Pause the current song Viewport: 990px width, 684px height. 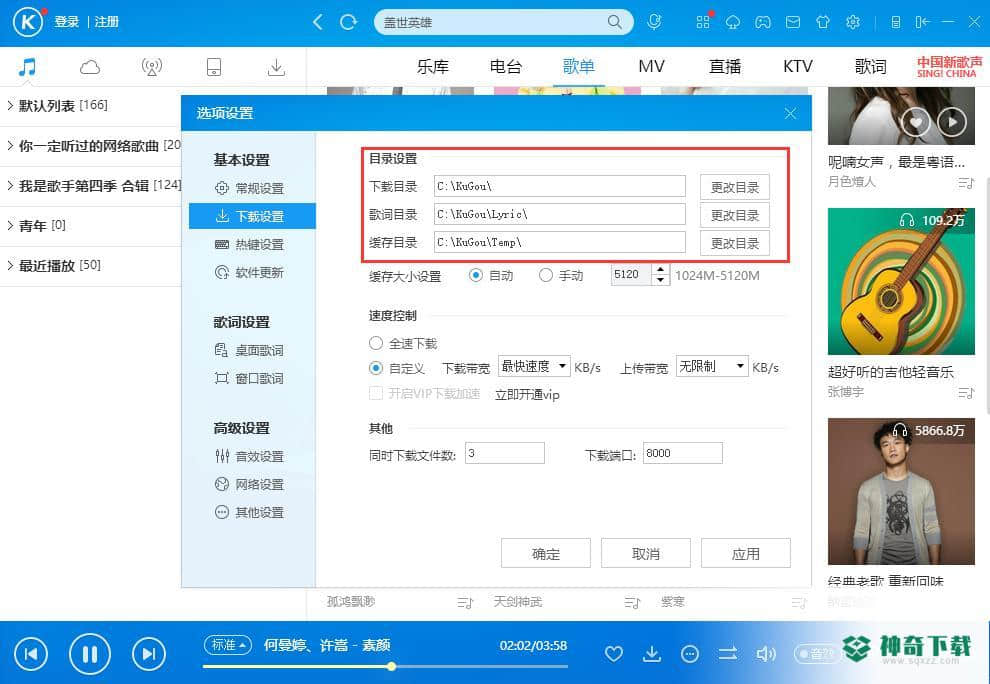[x=90, y=654]
